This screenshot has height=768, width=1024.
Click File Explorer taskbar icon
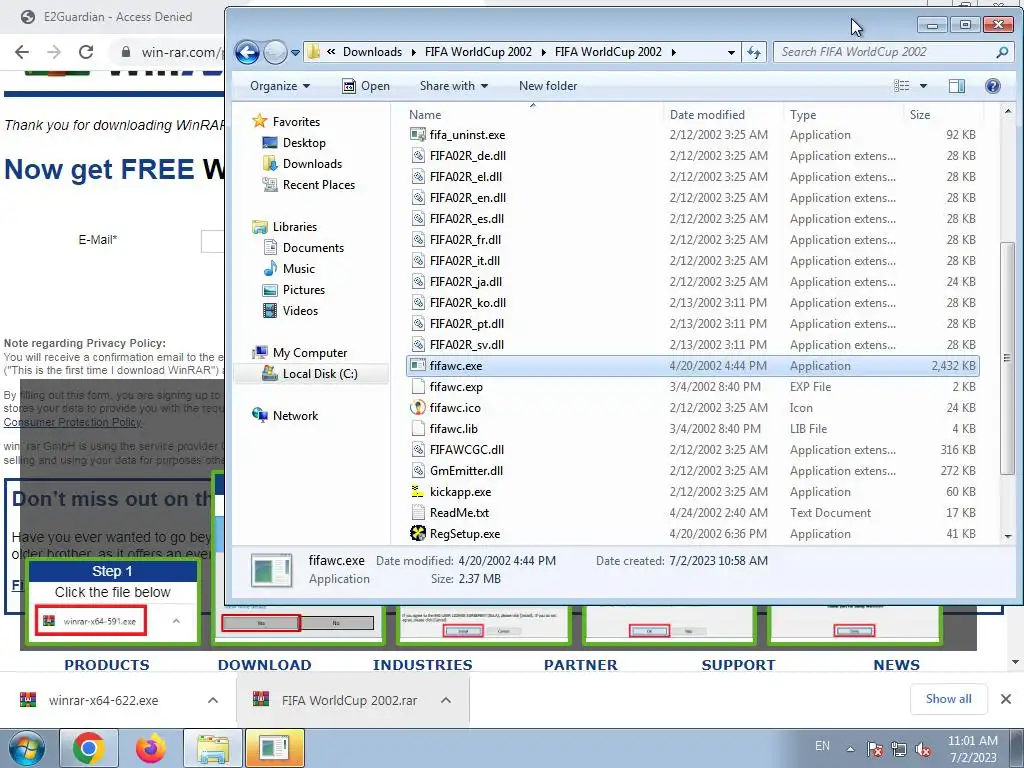coord(213,748)
